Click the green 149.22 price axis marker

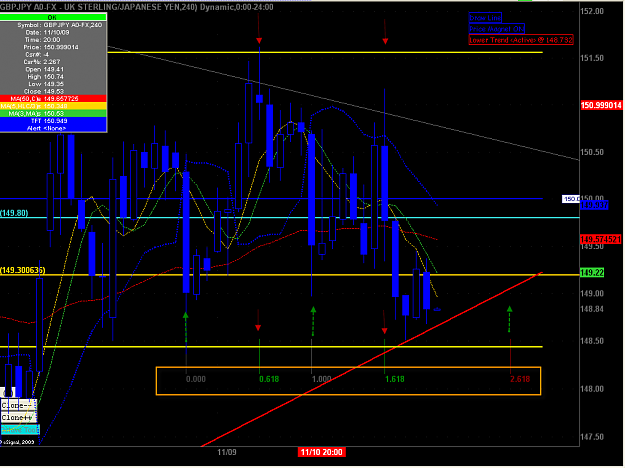592,273
